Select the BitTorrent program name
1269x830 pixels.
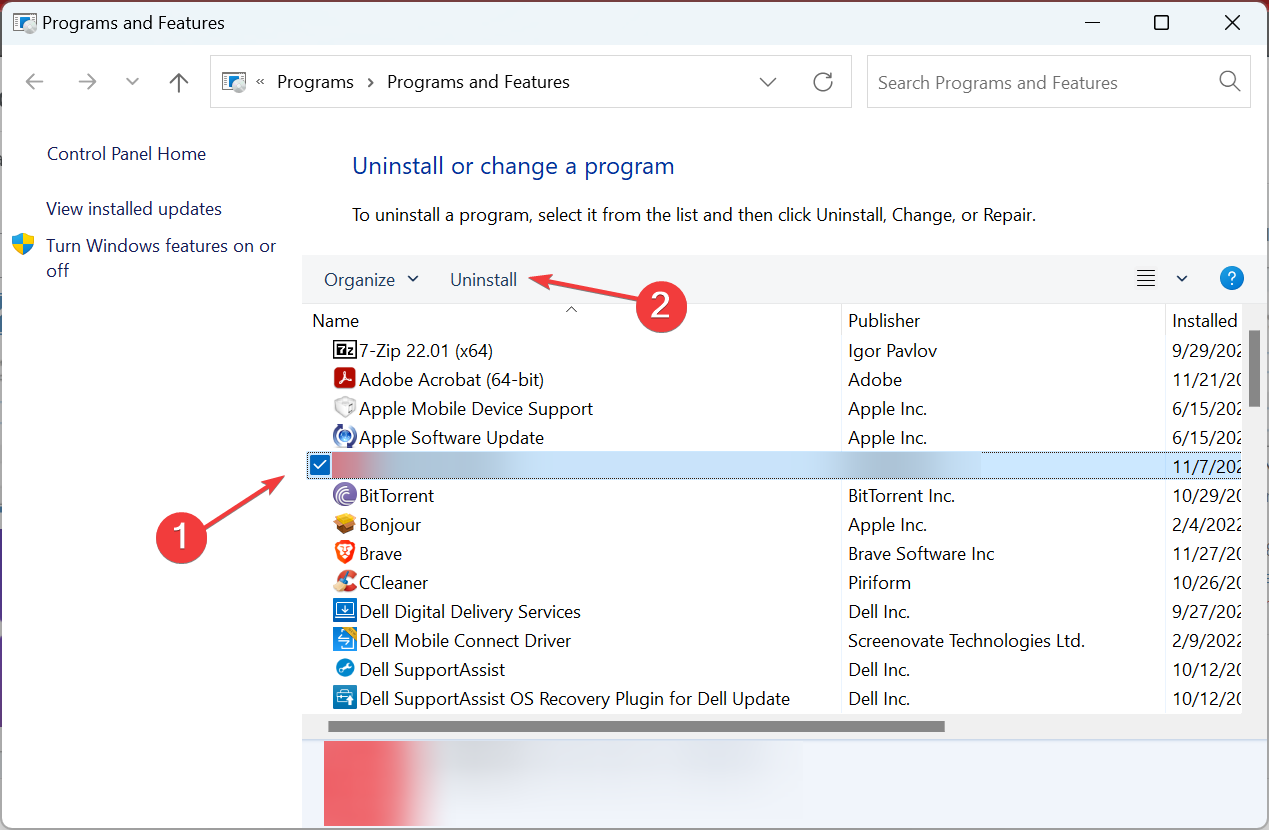click(x=396, y=495)
